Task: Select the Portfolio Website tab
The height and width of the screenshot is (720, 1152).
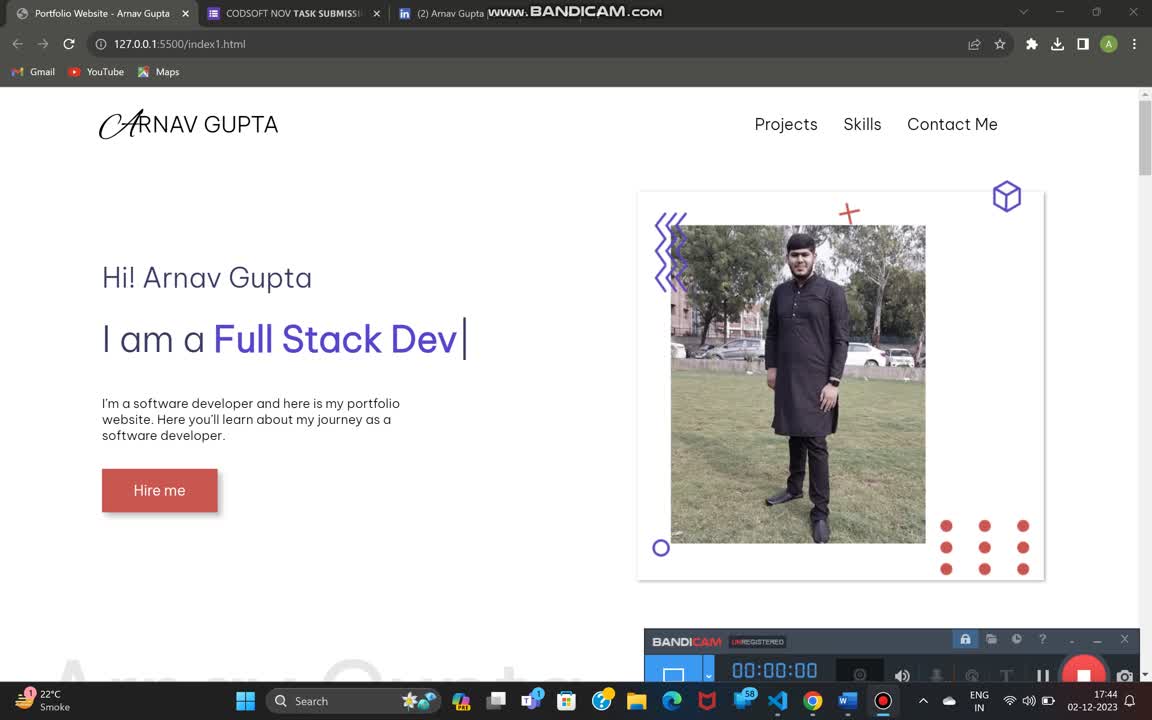Action: coord(101,13)
